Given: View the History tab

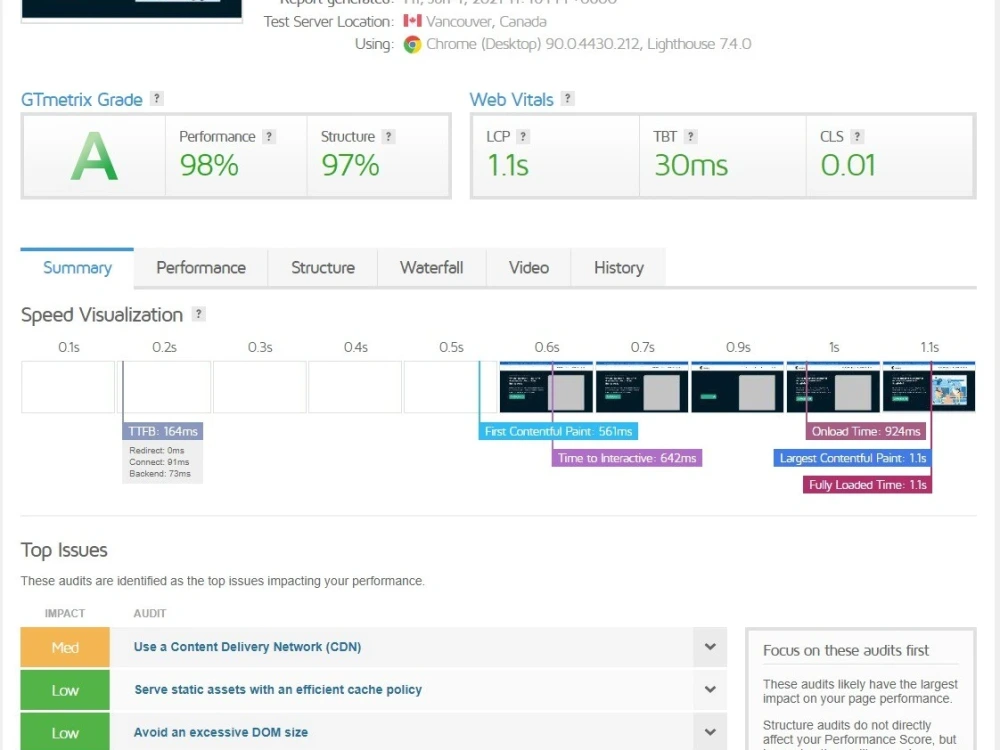Looking at the screenshot, I should pyautogui.click(x=619, y=268).
